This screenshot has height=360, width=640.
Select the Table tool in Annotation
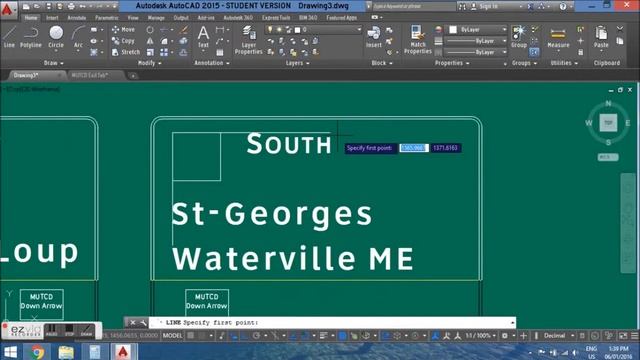click(220, 52)
